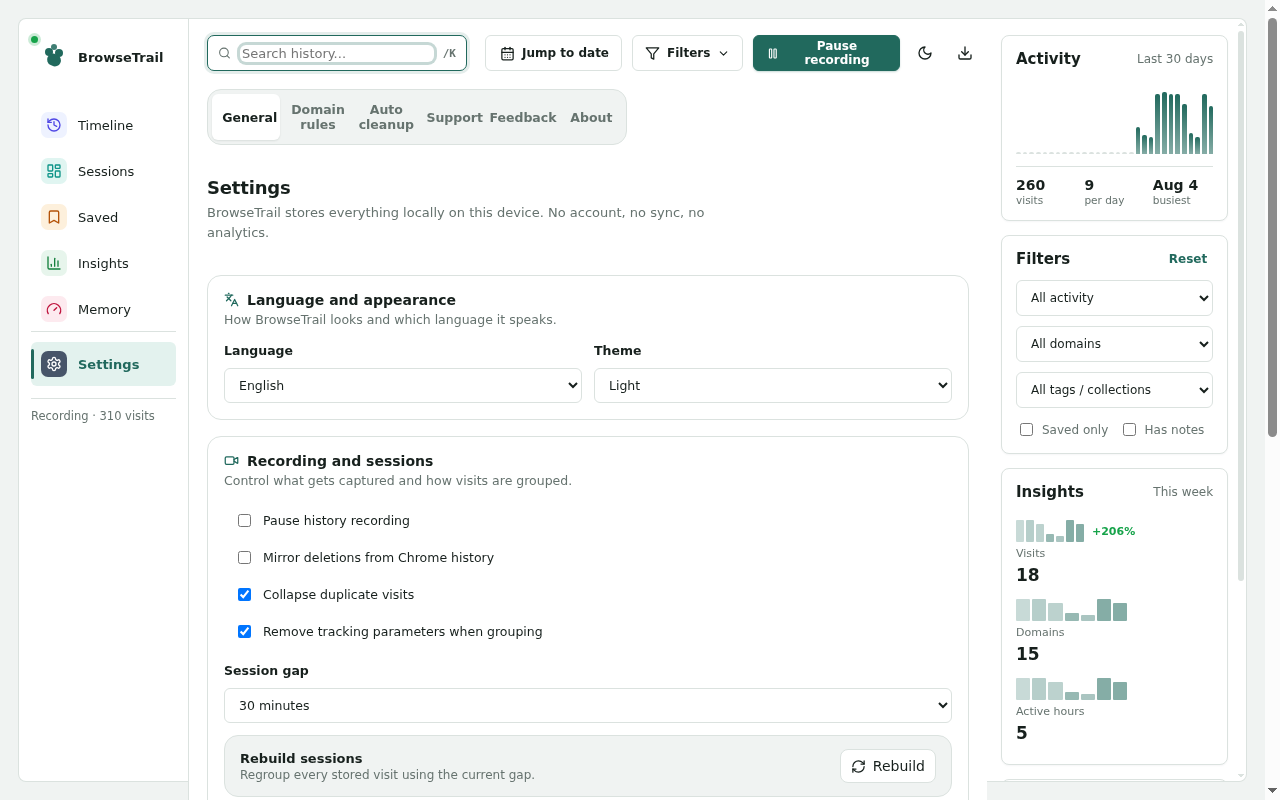Open Saved via its bookmark icon
This screenshot has height=800, width=1280.
[54, 217]
